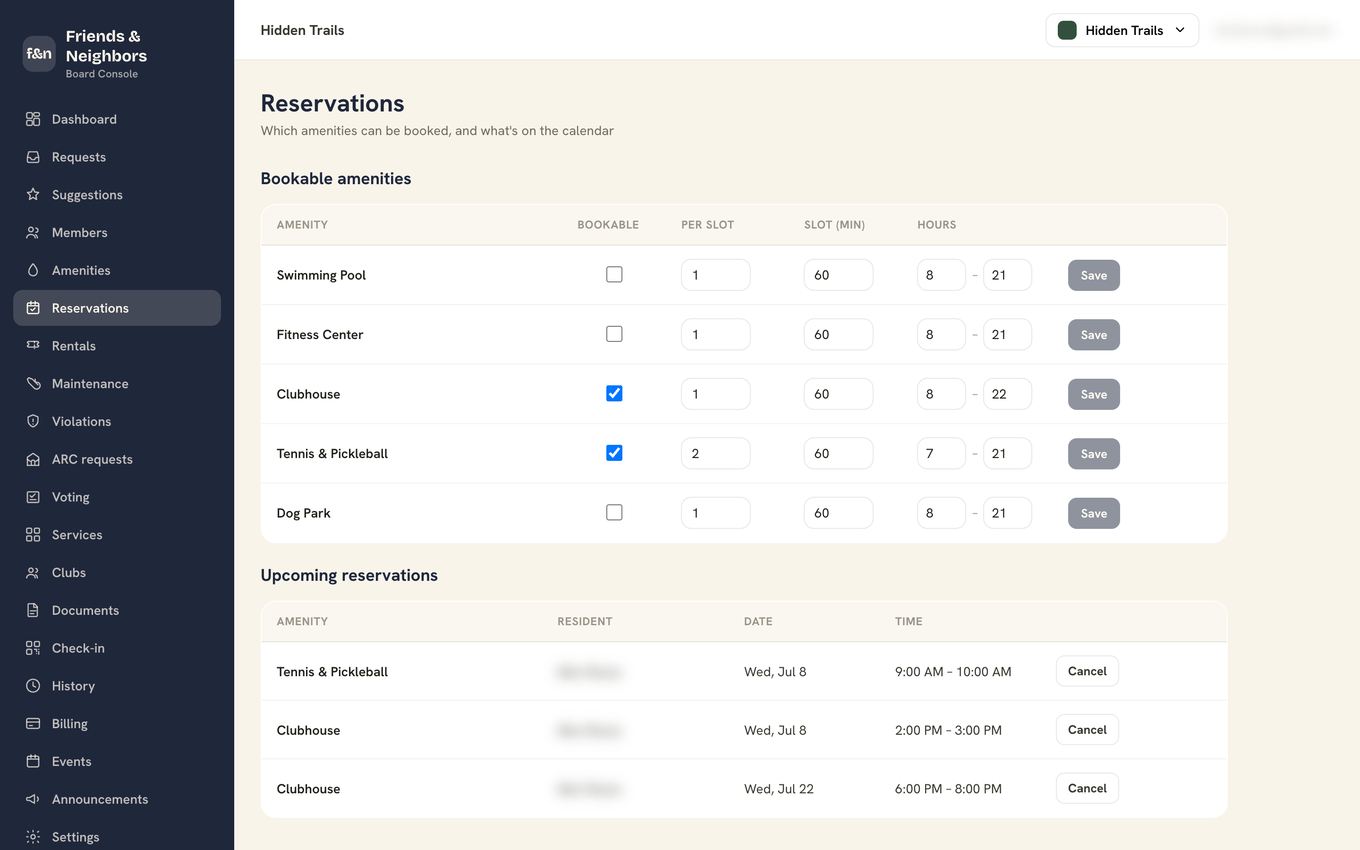Click the Suggestions star icon

33,195
